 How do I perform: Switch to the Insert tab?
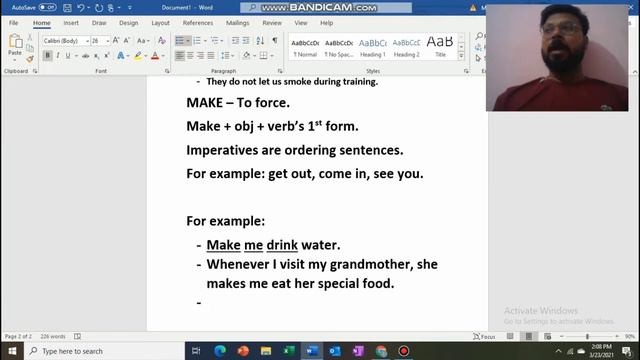coord(71,23)
